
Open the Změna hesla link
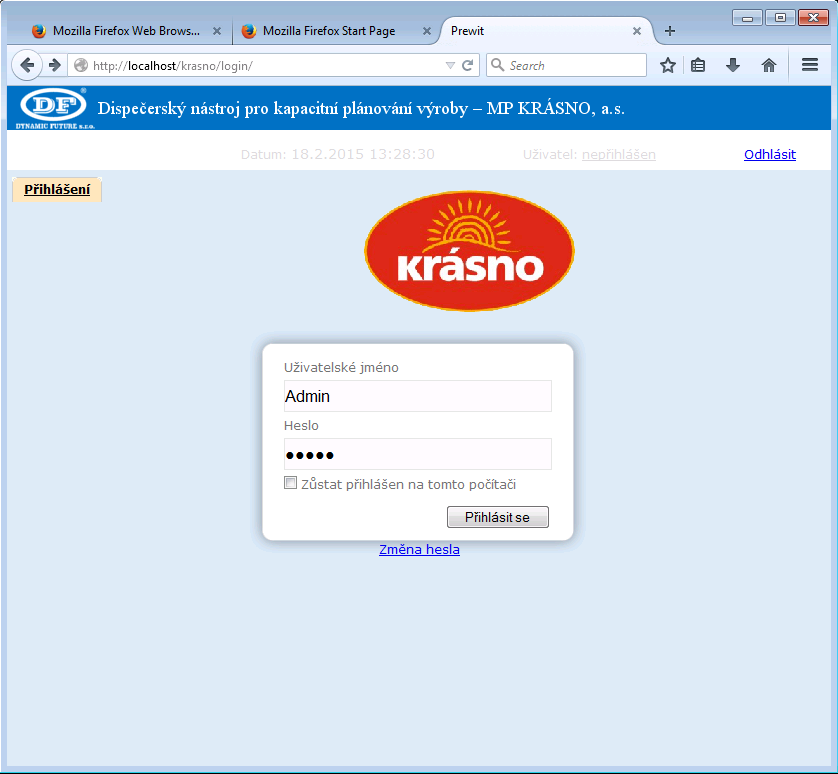(419, 549)
